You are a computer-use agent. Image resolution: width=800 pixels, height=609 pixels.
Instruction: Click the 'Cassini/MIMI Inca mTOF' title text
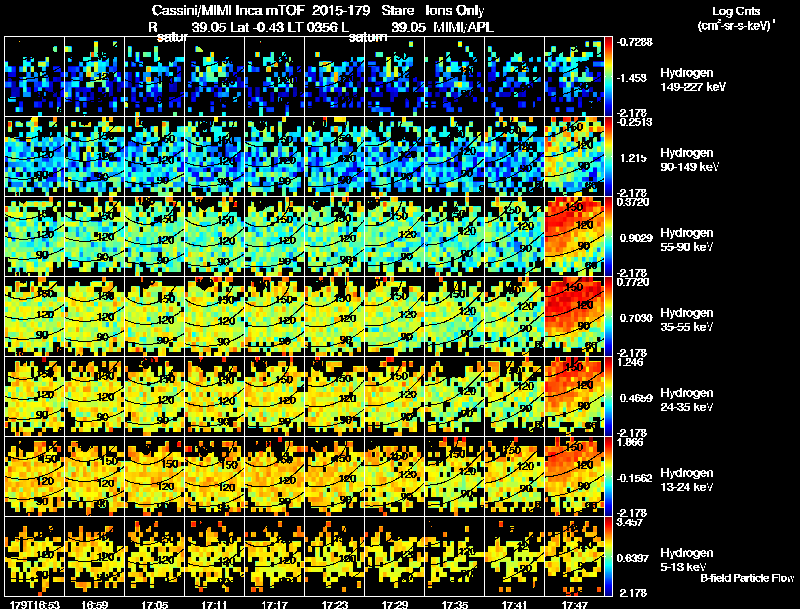pos(228,10)
